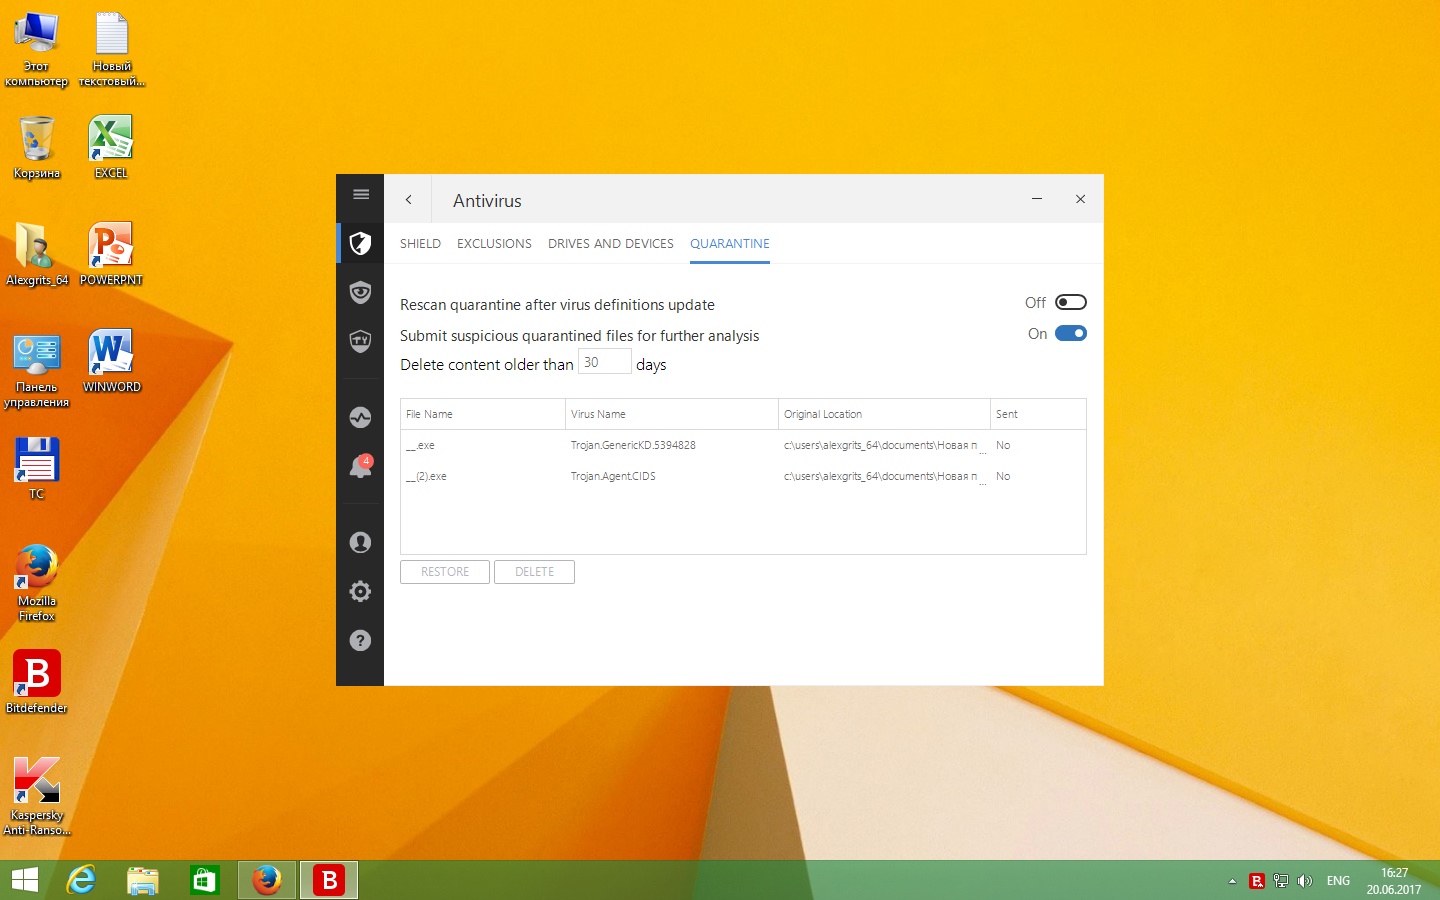Open the hamburger menu in Bitdefender sidebar
The width and height of the screenshot is (1440, 900).
coord(361,195)
